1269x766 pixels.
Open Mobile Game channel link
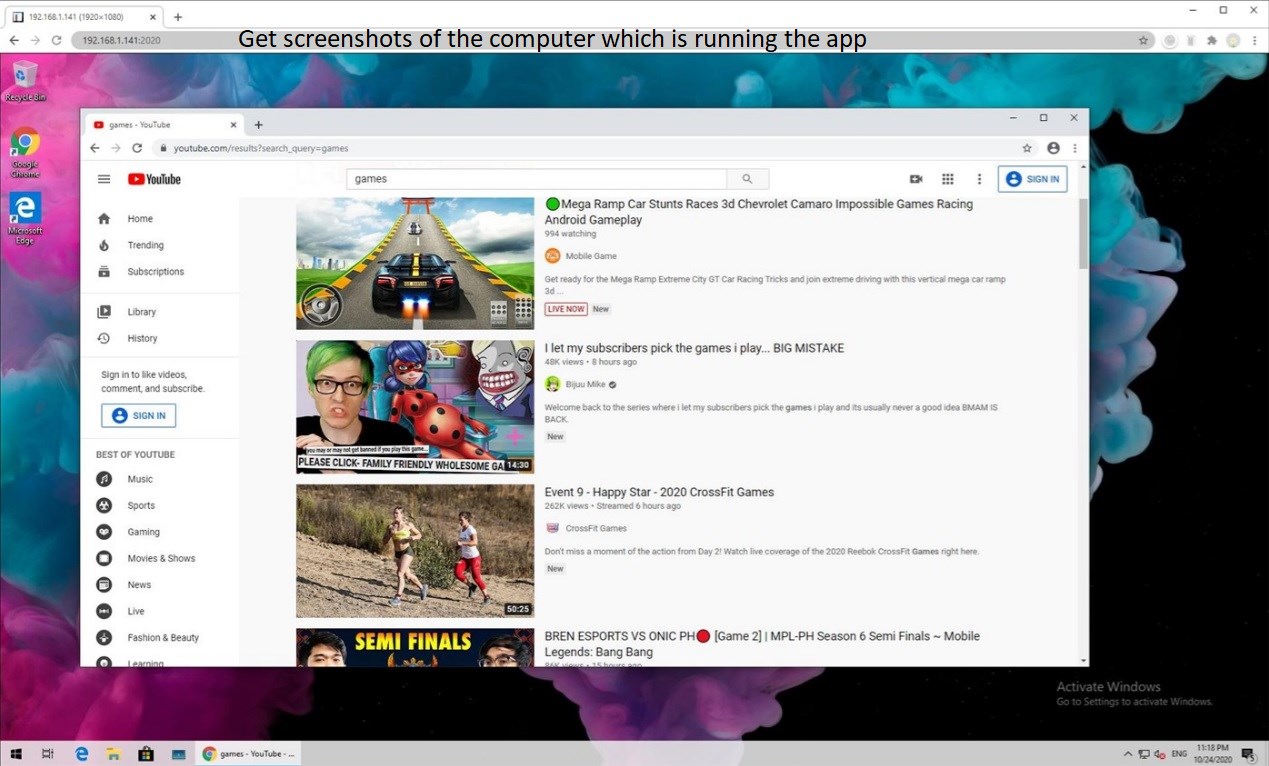point(591,256)
